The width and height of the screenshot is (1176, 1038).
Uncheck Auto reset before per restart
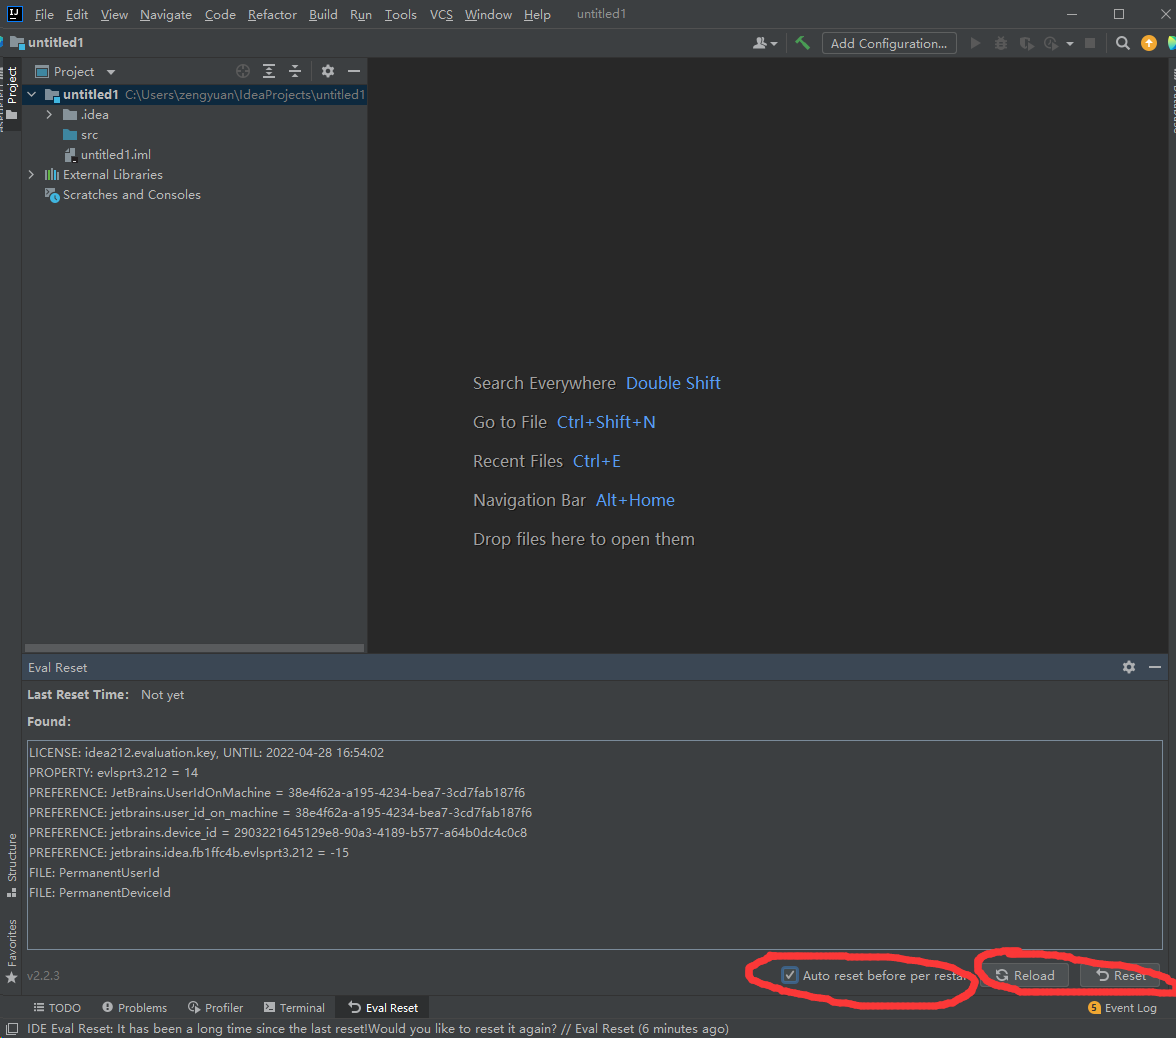pos(791,975)
